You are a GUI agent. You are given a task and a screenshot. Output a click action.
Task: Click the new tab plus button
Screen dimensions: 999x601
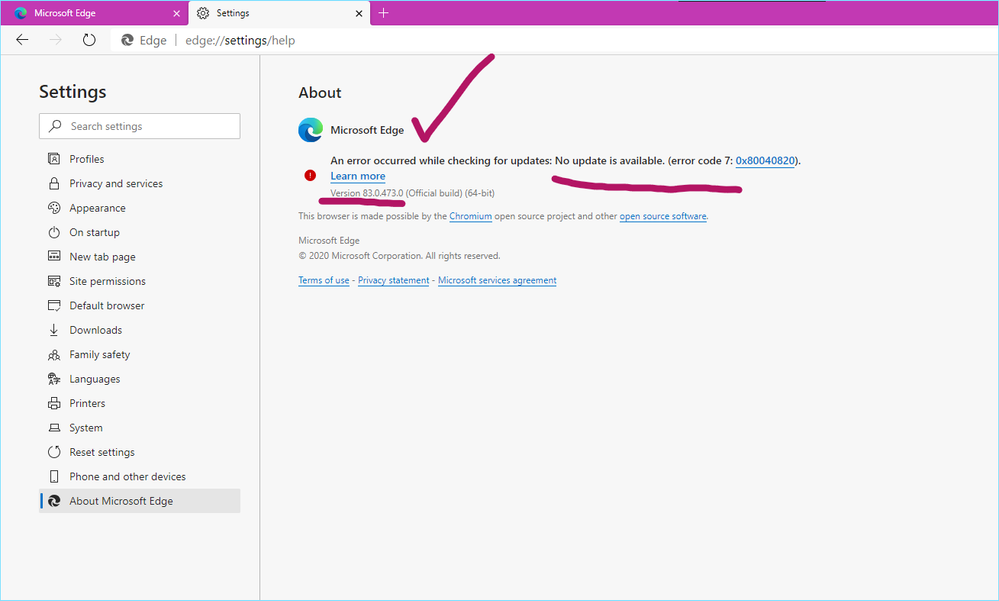tap(384, 13)
